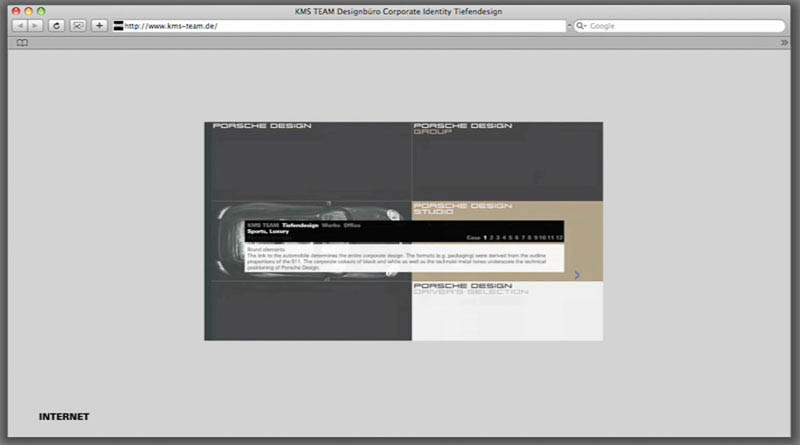Go to case number 6

point(517,237)
